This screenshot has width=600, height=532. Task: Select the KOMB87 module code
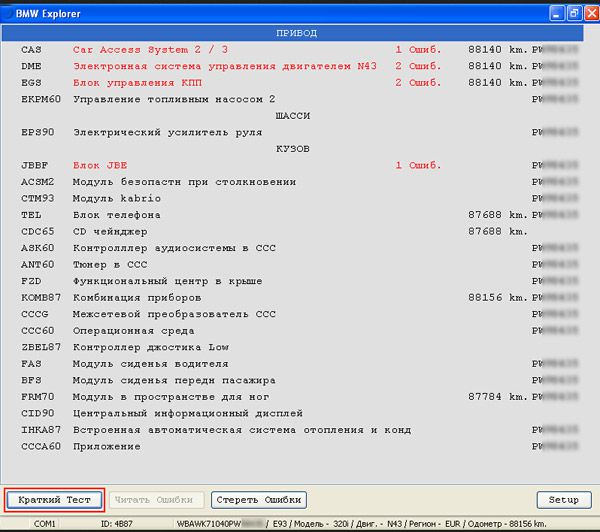click(x=41, y=297)
